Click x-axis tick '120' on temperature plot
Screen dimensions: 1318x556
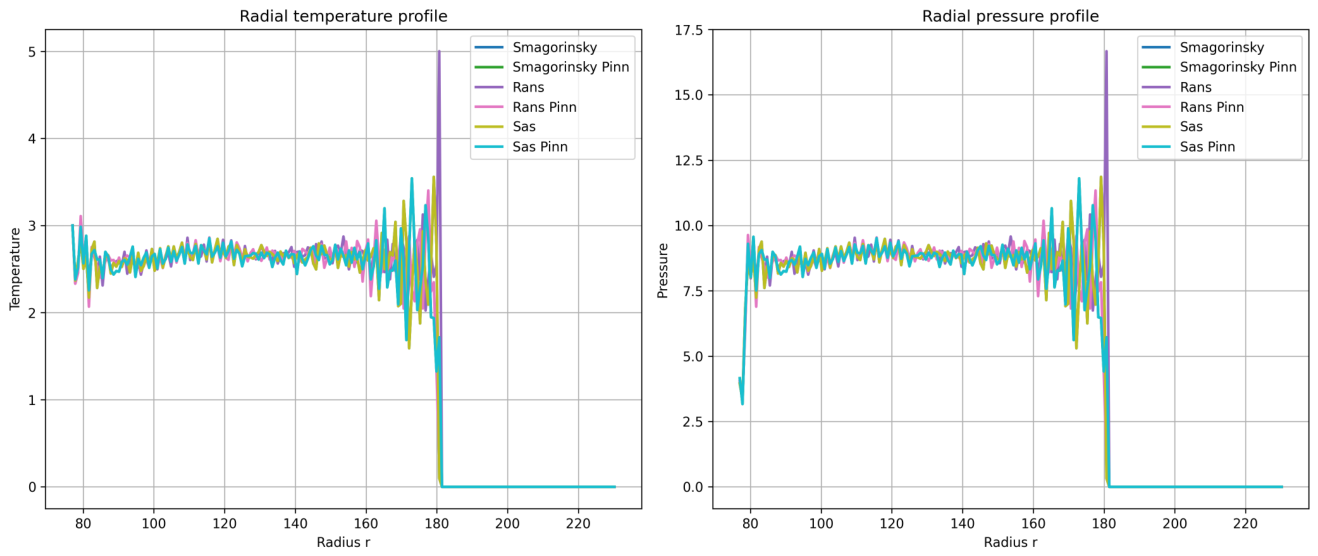click(x=224, y=522)
